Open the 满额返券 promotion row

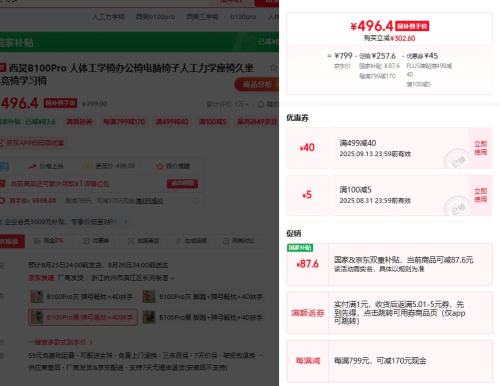pos(389,313)
